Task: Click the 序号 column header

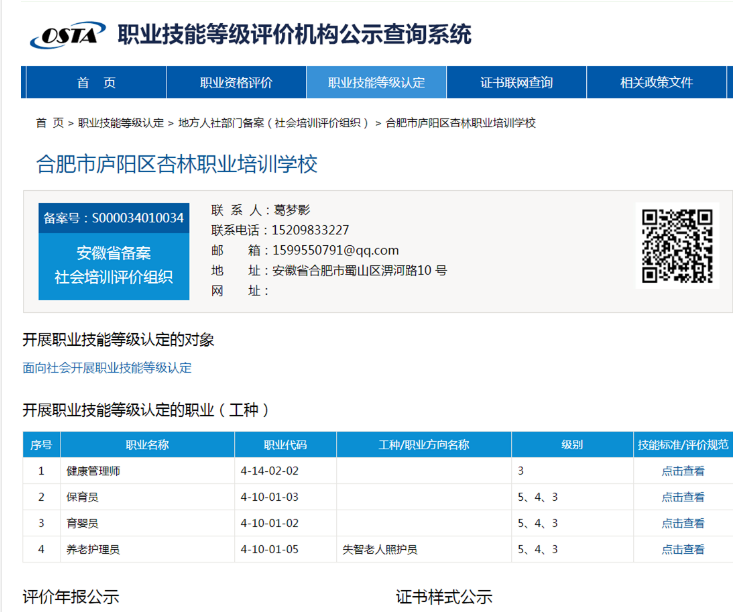Action: (x=41, y=445)
